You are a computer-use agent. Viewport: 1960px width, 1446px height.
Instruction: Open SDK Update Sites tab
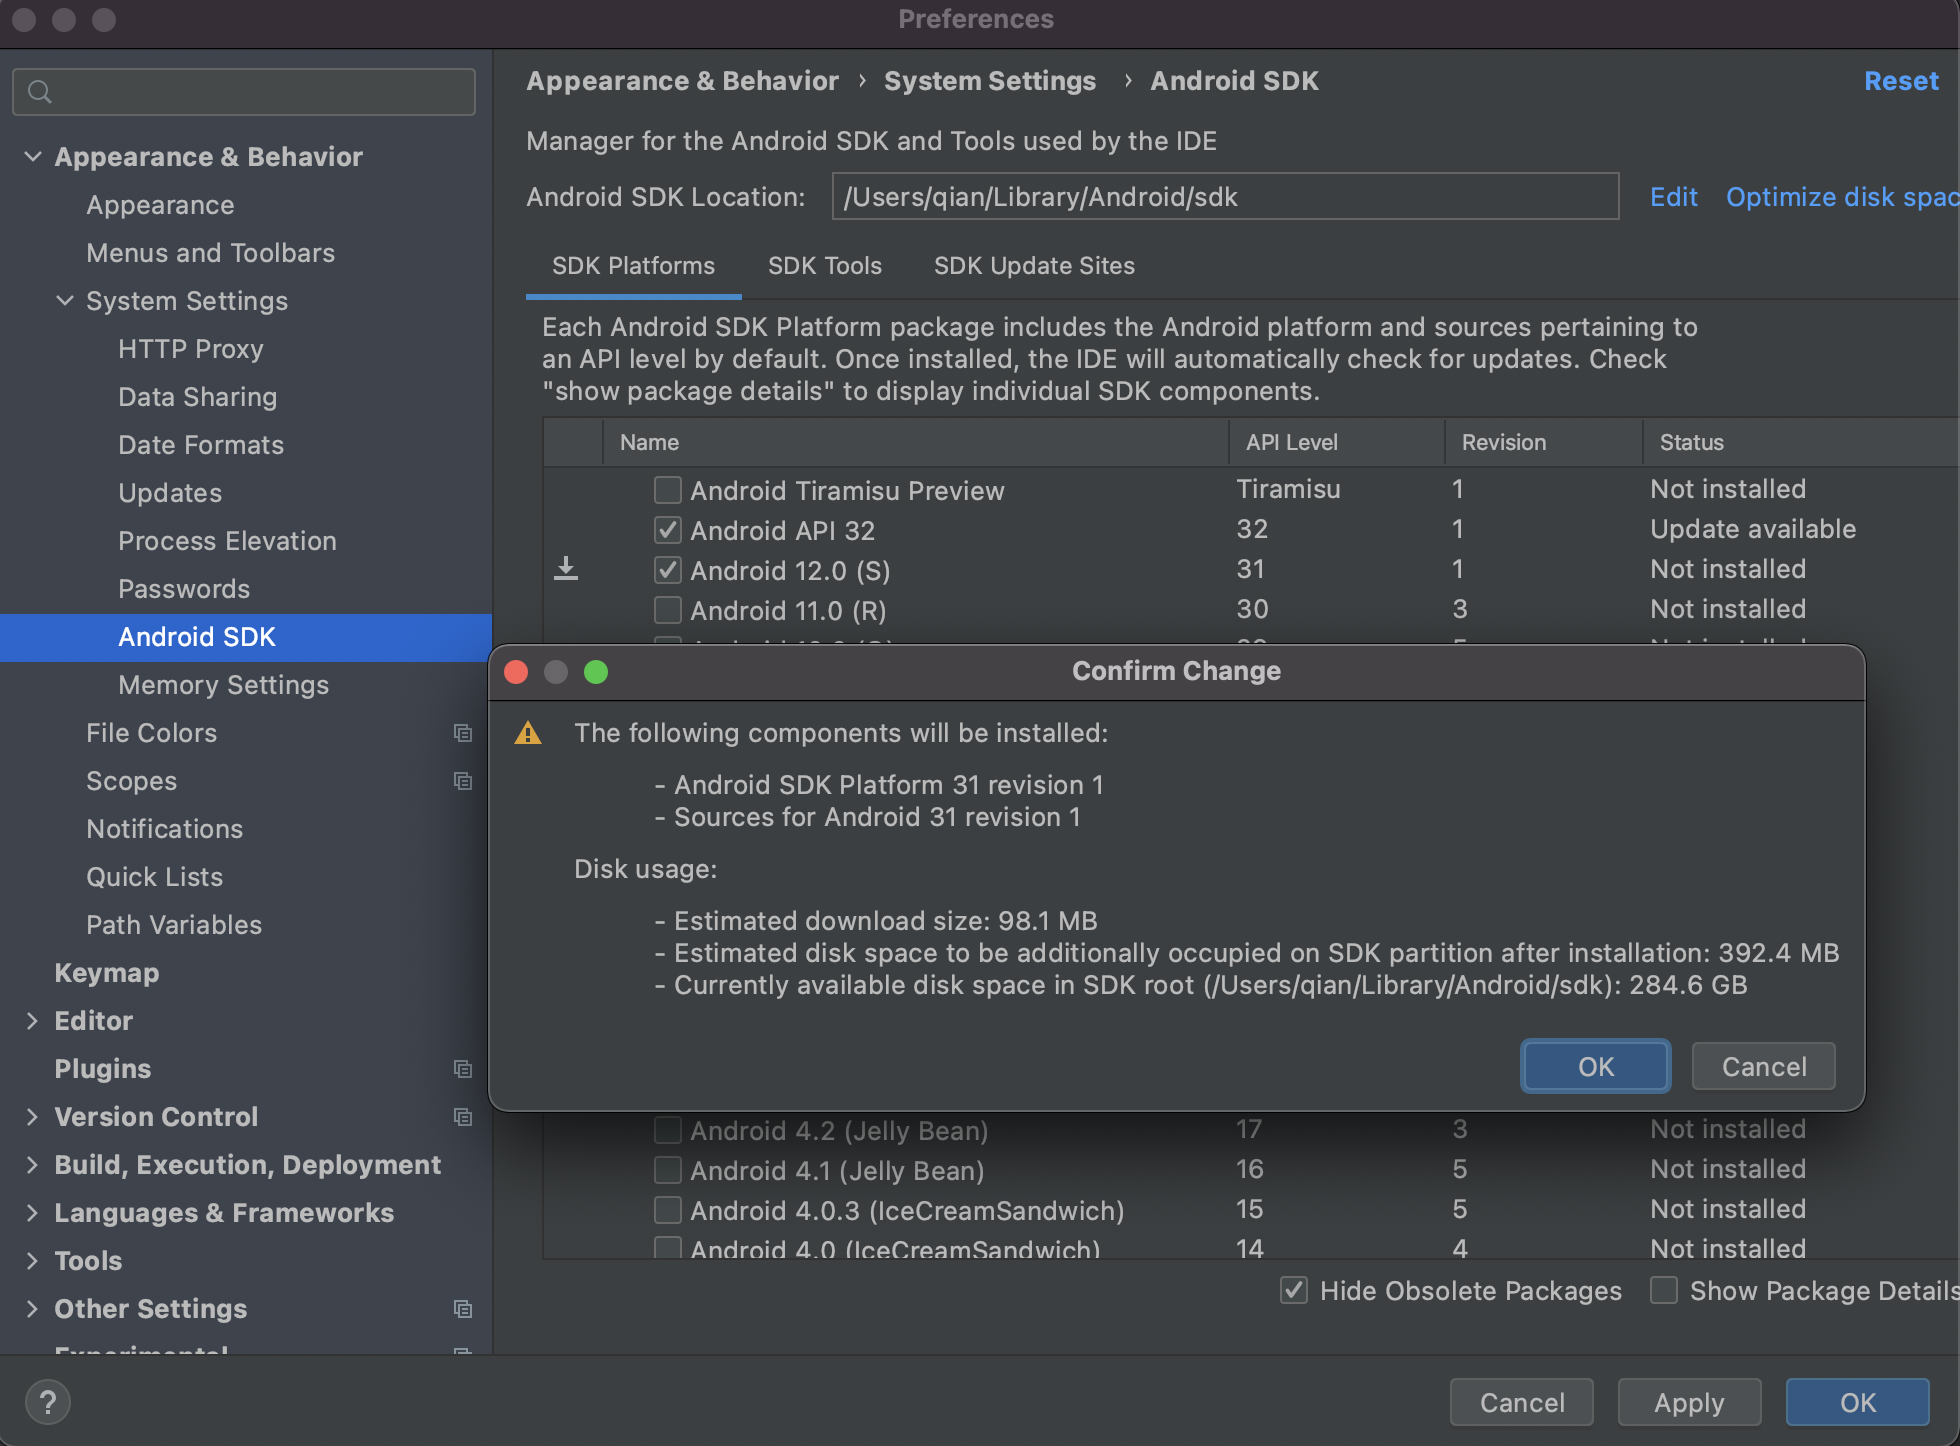[1033, 265]
